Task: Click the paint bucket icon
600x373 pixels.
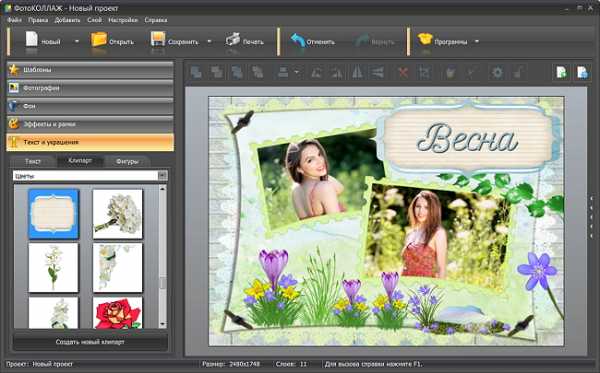Action: (x=450, y=72)
